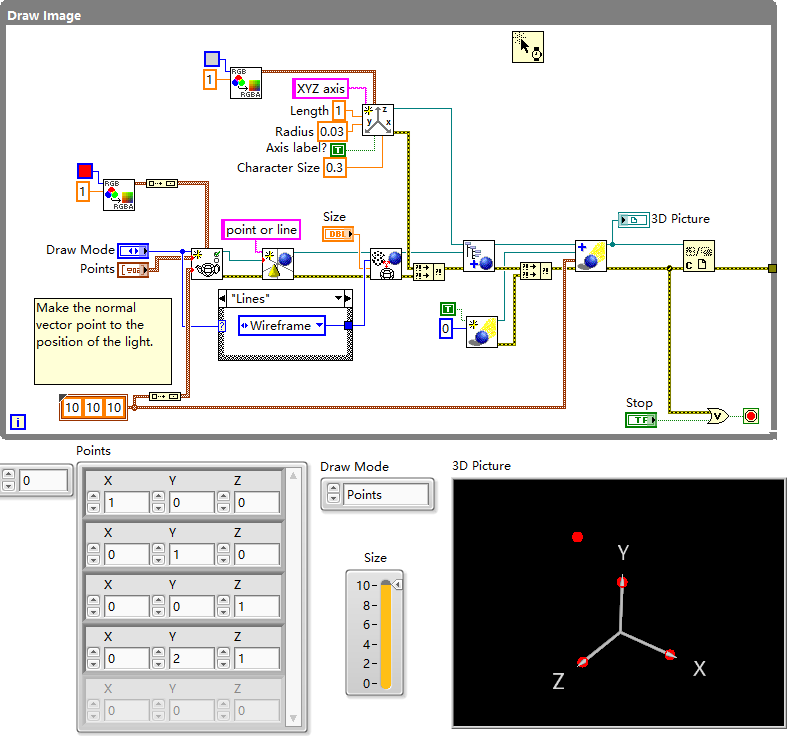This screenshot has height=736, width=798.
Task: Click the Points array scrollbar up arrow
Action: click(293, 476)
